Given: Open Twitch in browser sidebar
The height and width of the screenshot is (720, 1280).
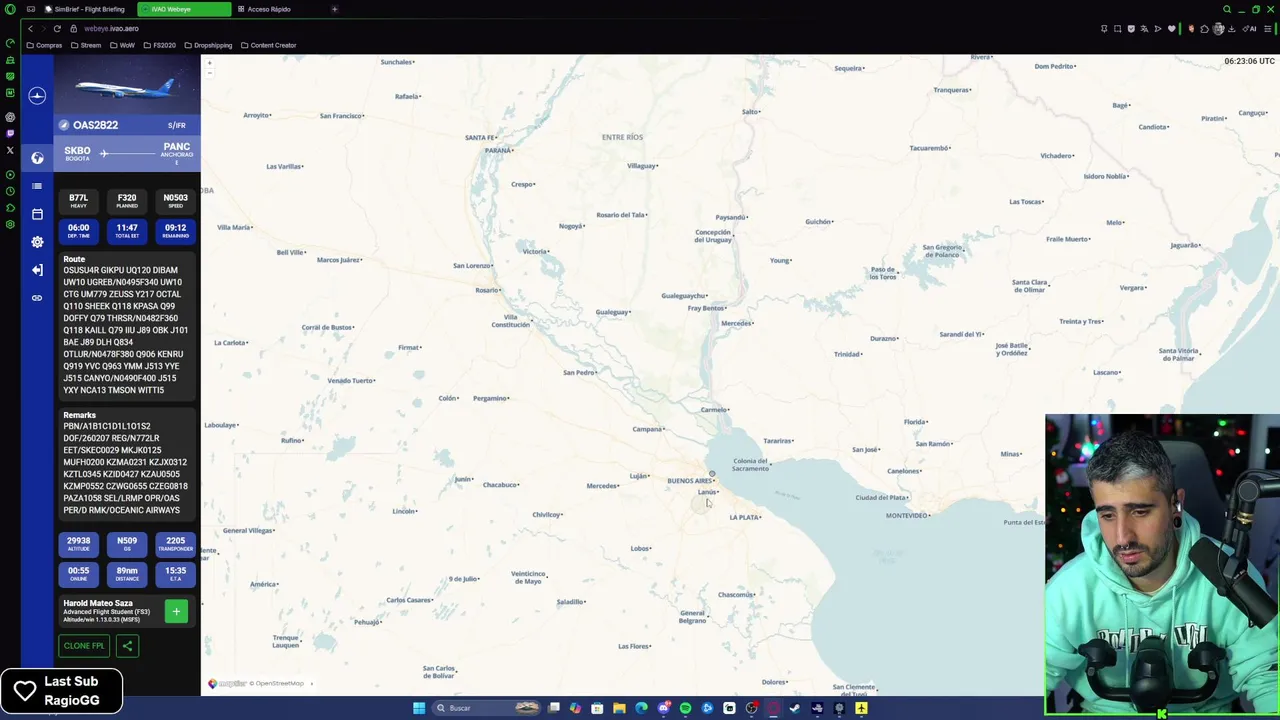Looking at the screenshot, I should click(10, 133).
